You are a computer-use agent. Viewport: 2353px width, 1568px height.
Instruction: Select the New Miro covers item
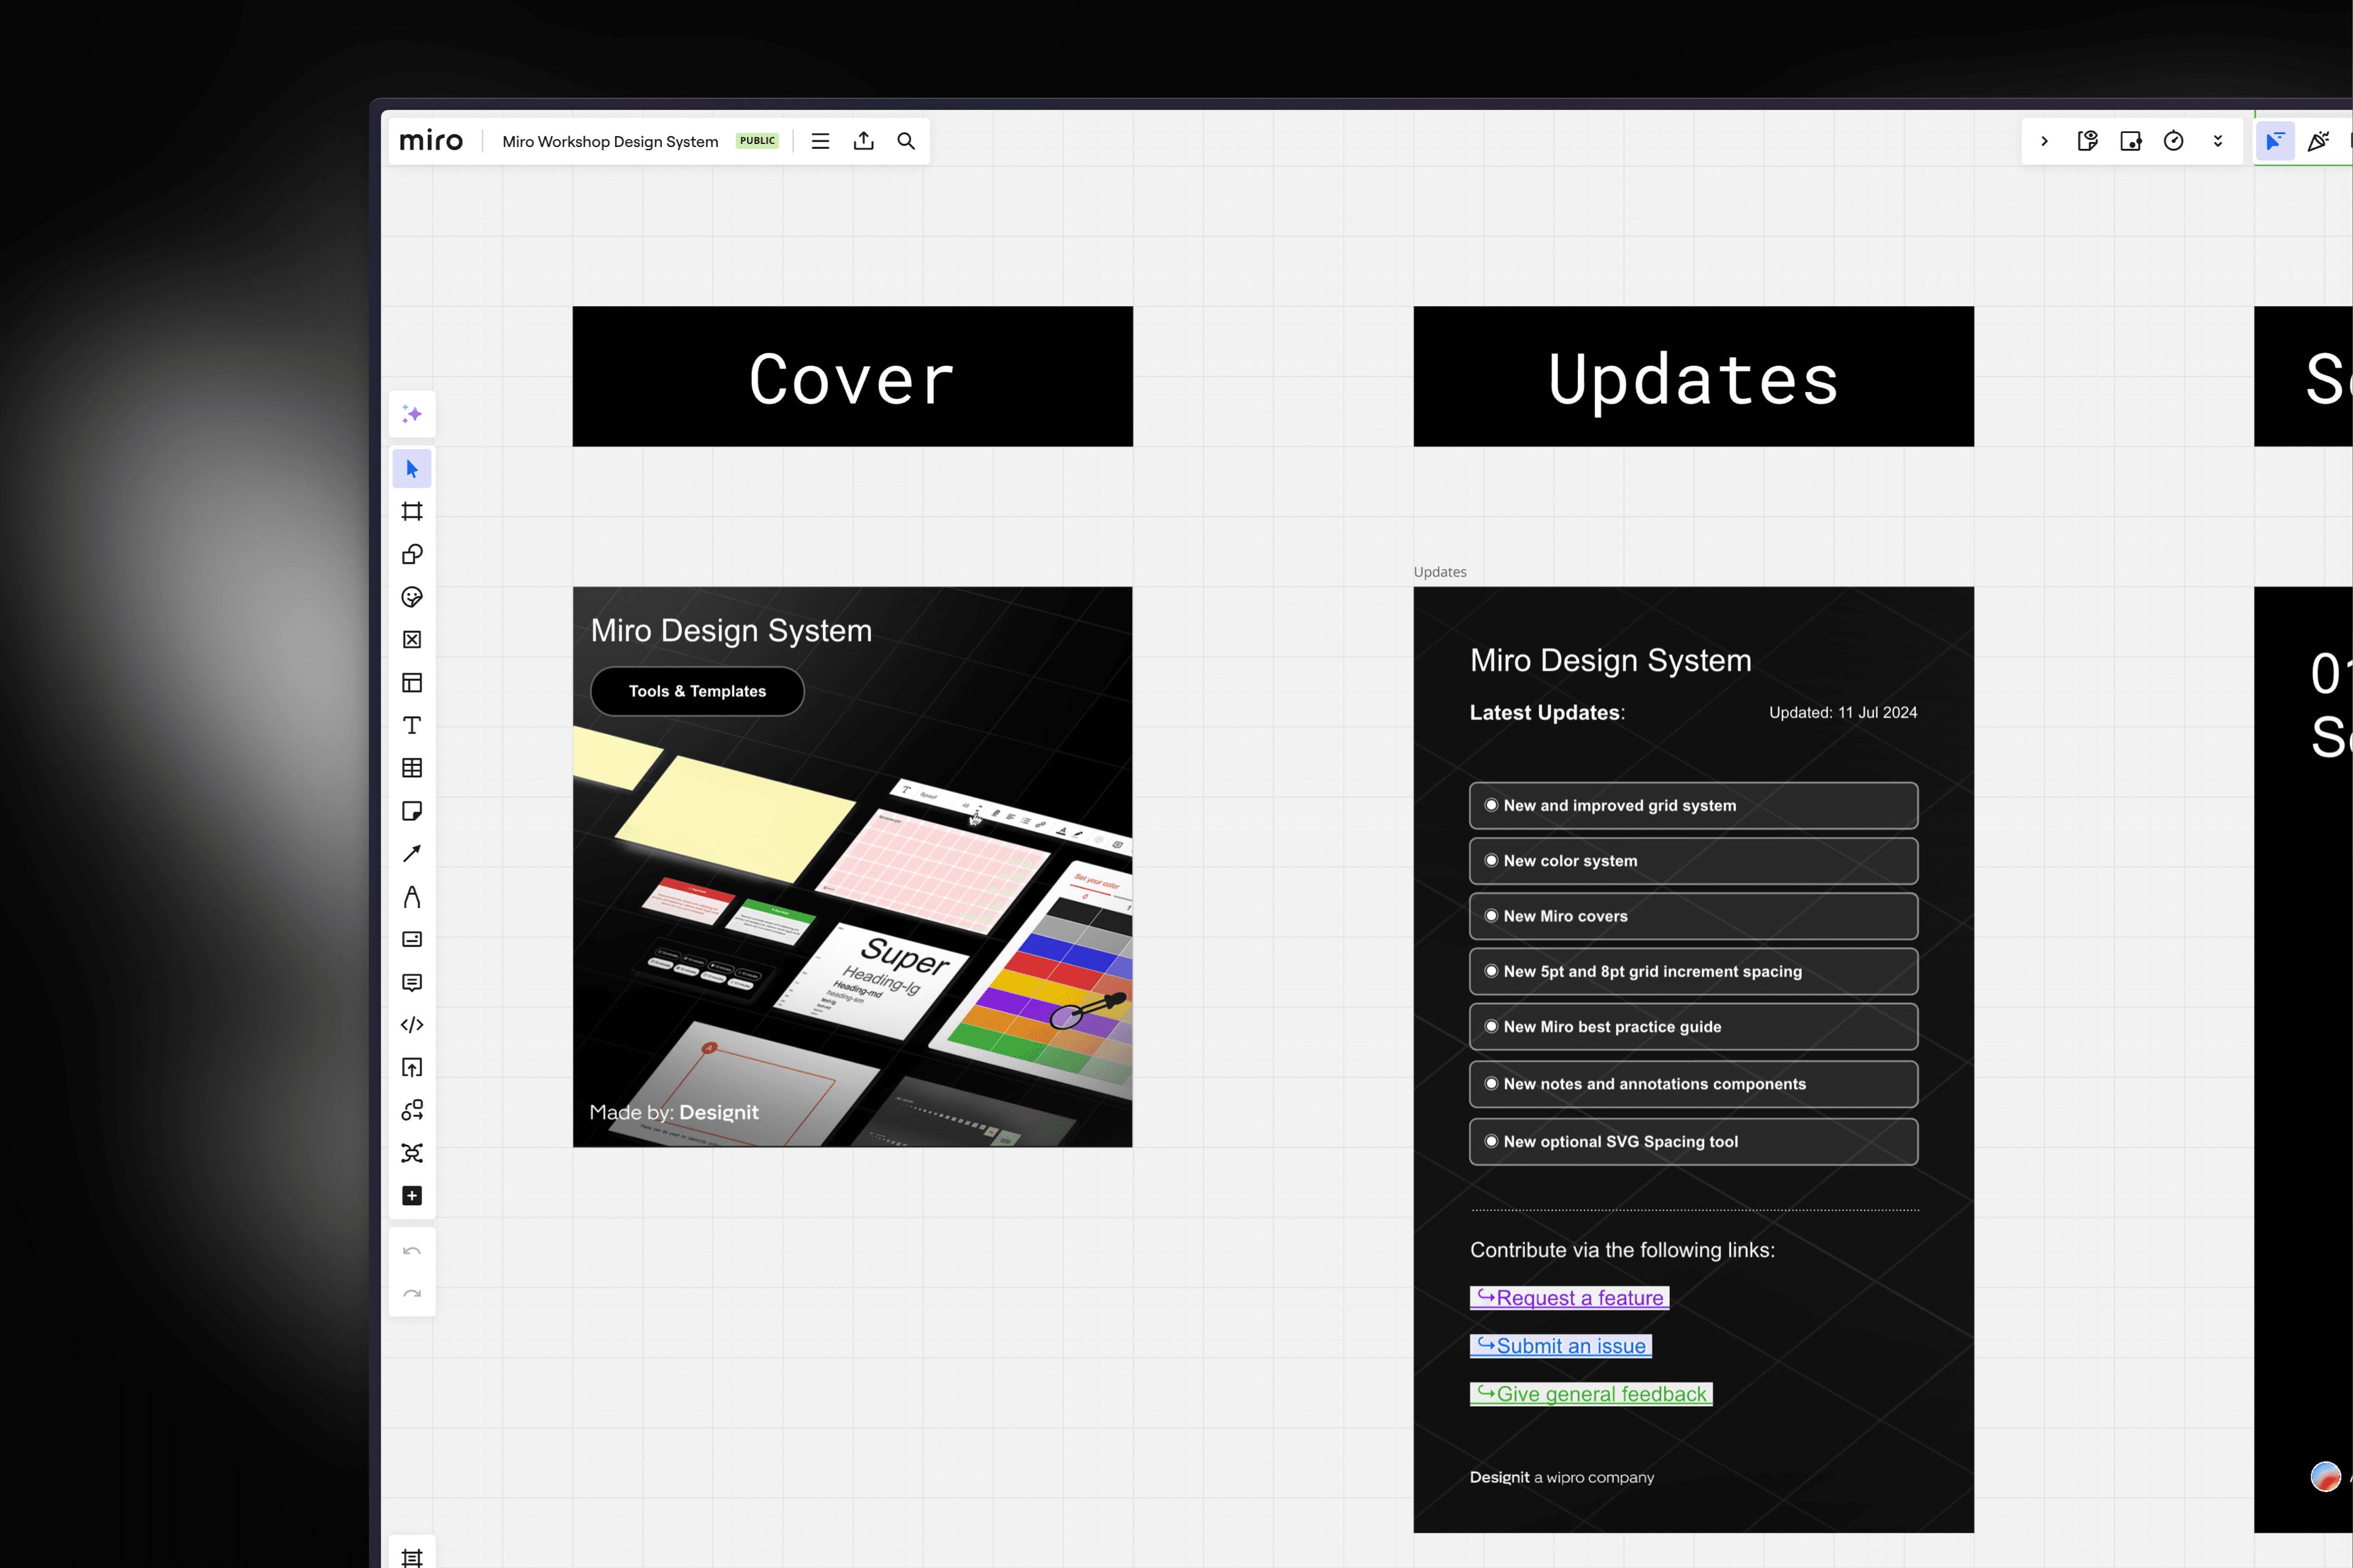point(1693,916)
